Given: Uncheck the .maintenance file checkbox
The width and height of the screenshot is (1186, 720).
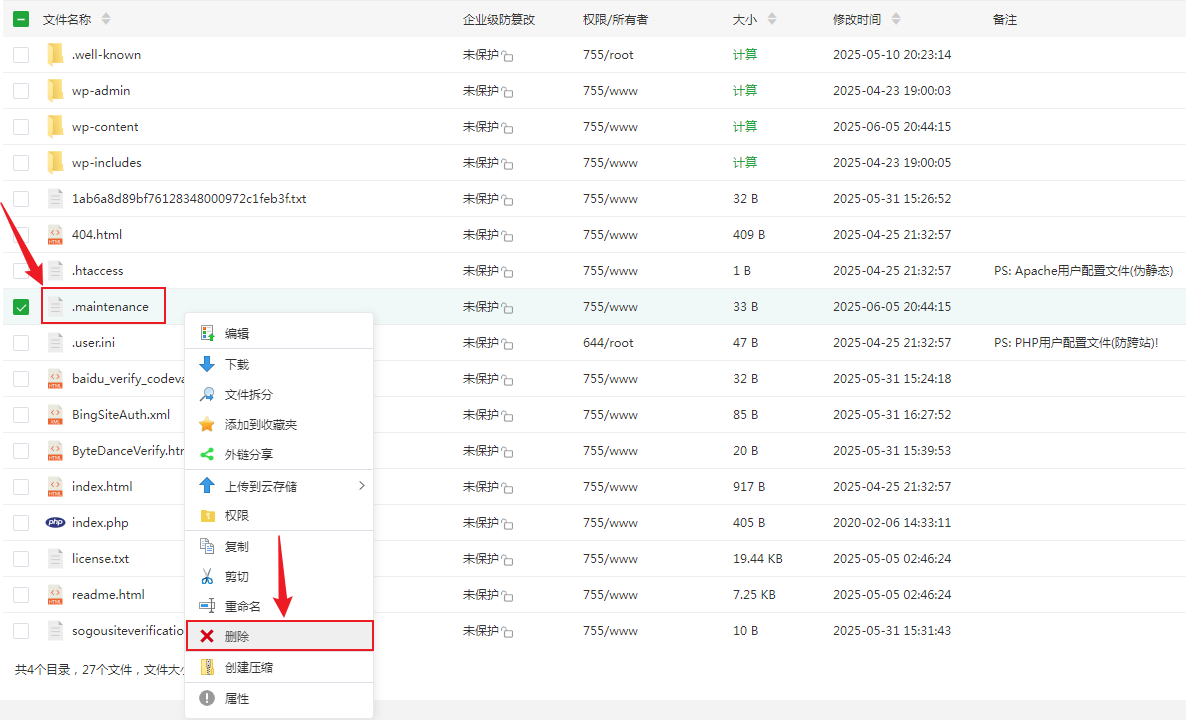Looking at the screenshot, I should point(21,307).
